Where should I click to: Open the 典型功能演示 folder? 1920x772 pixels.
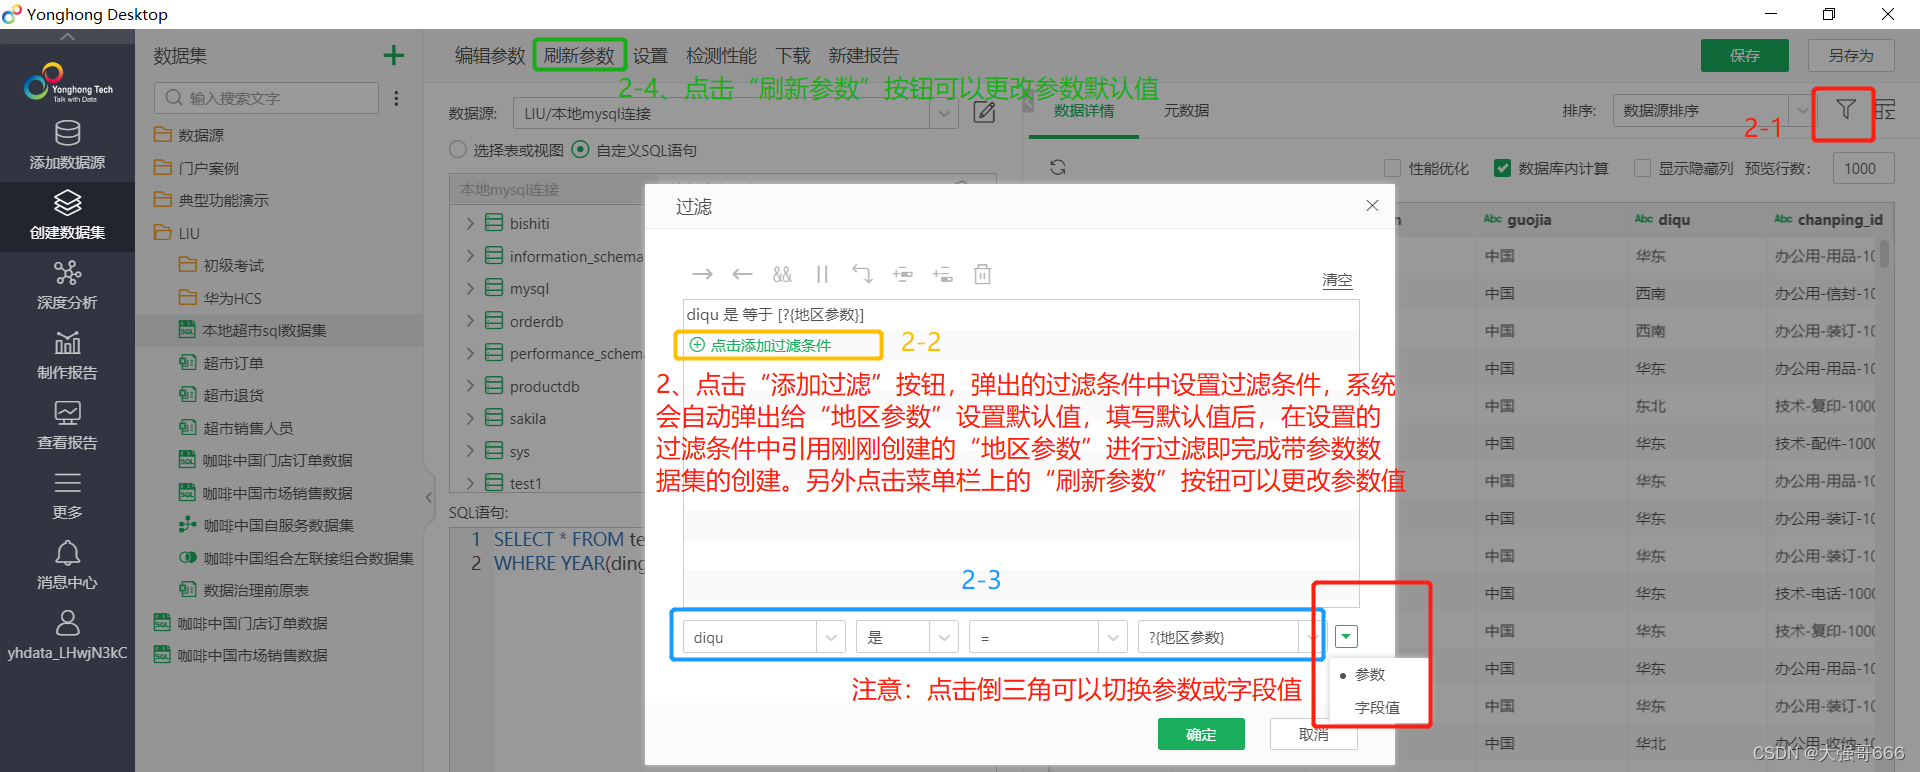click(x=223, y=200)
